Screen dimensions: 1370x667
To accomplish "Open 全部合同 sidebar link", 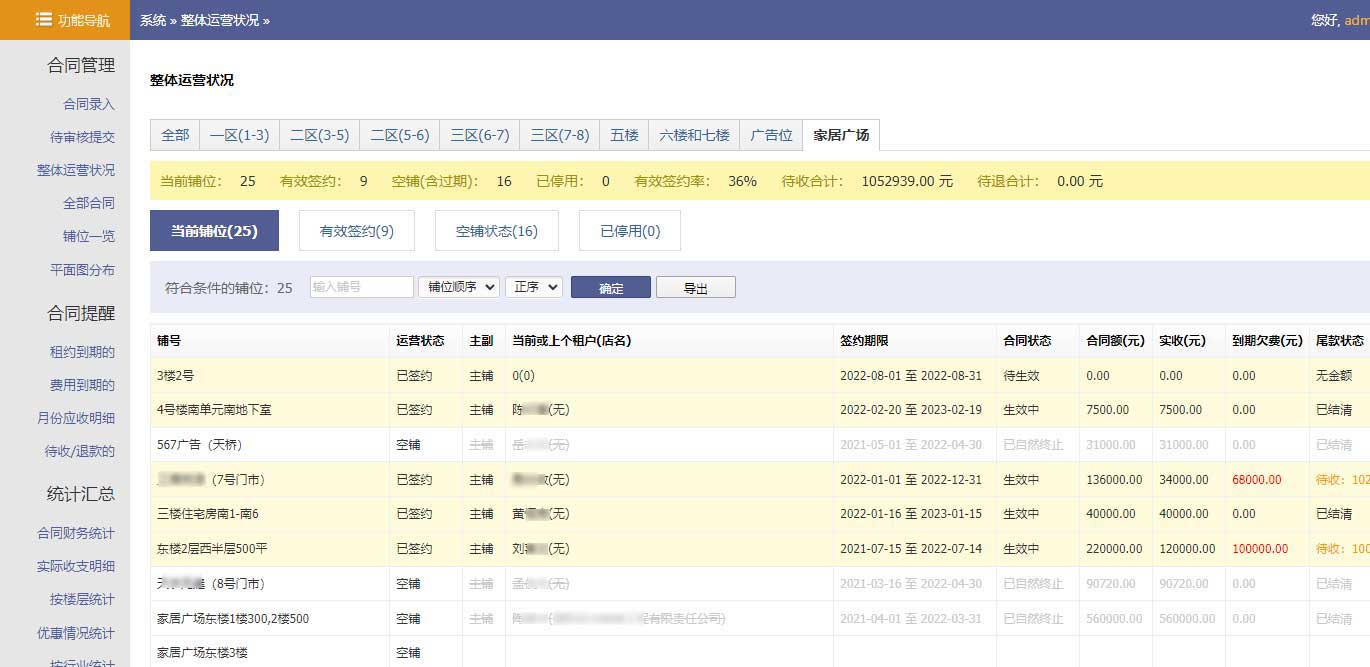I will 89,203.
